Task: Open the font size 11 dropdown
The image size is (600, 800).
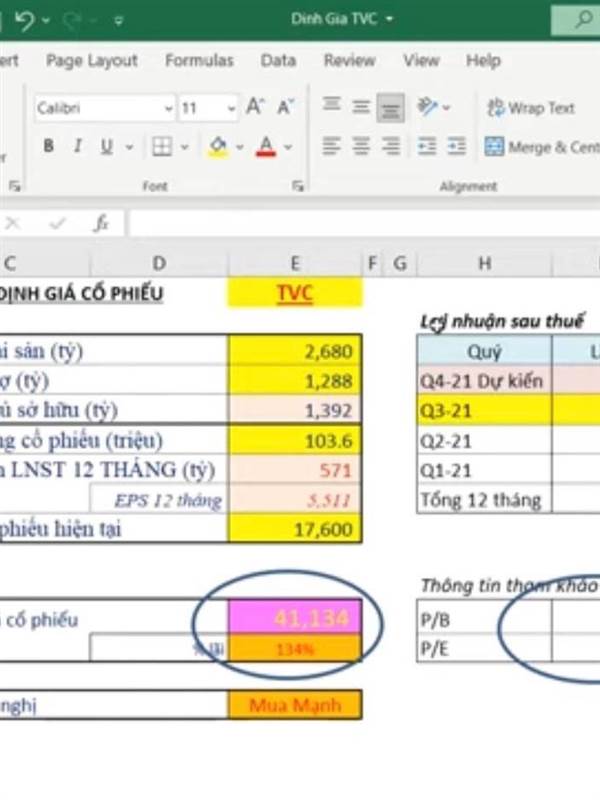Action: [231, 108]
